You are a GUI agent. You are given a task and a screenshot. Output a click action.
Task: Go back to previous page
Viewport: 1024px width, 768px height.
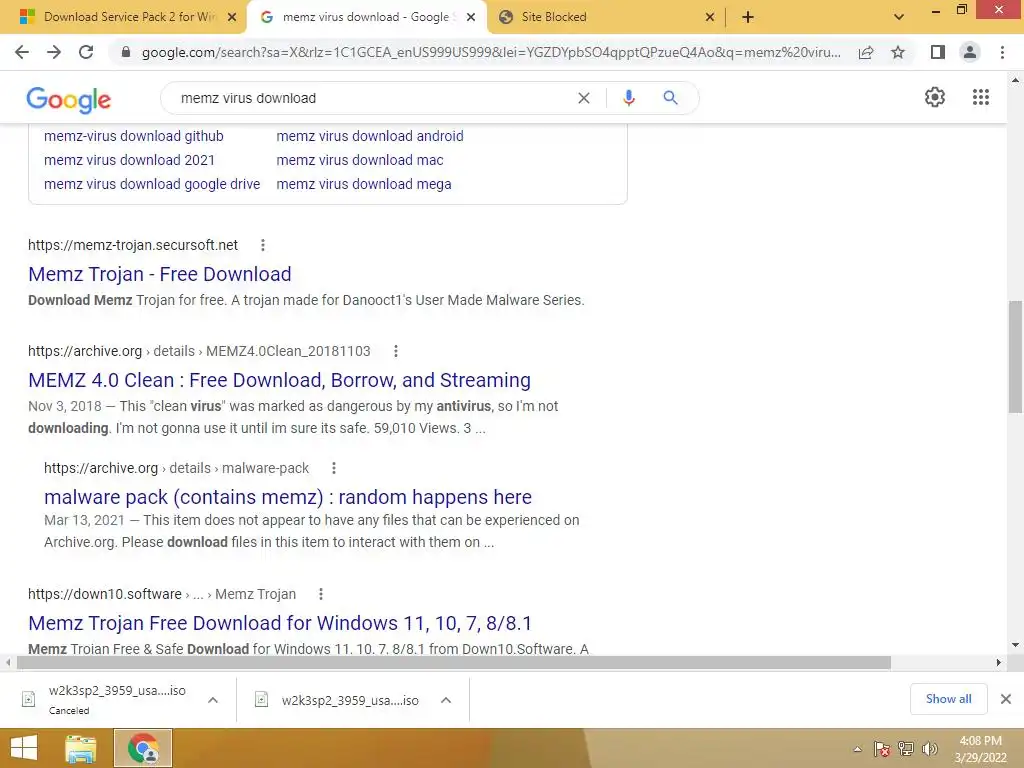(22, 52)
